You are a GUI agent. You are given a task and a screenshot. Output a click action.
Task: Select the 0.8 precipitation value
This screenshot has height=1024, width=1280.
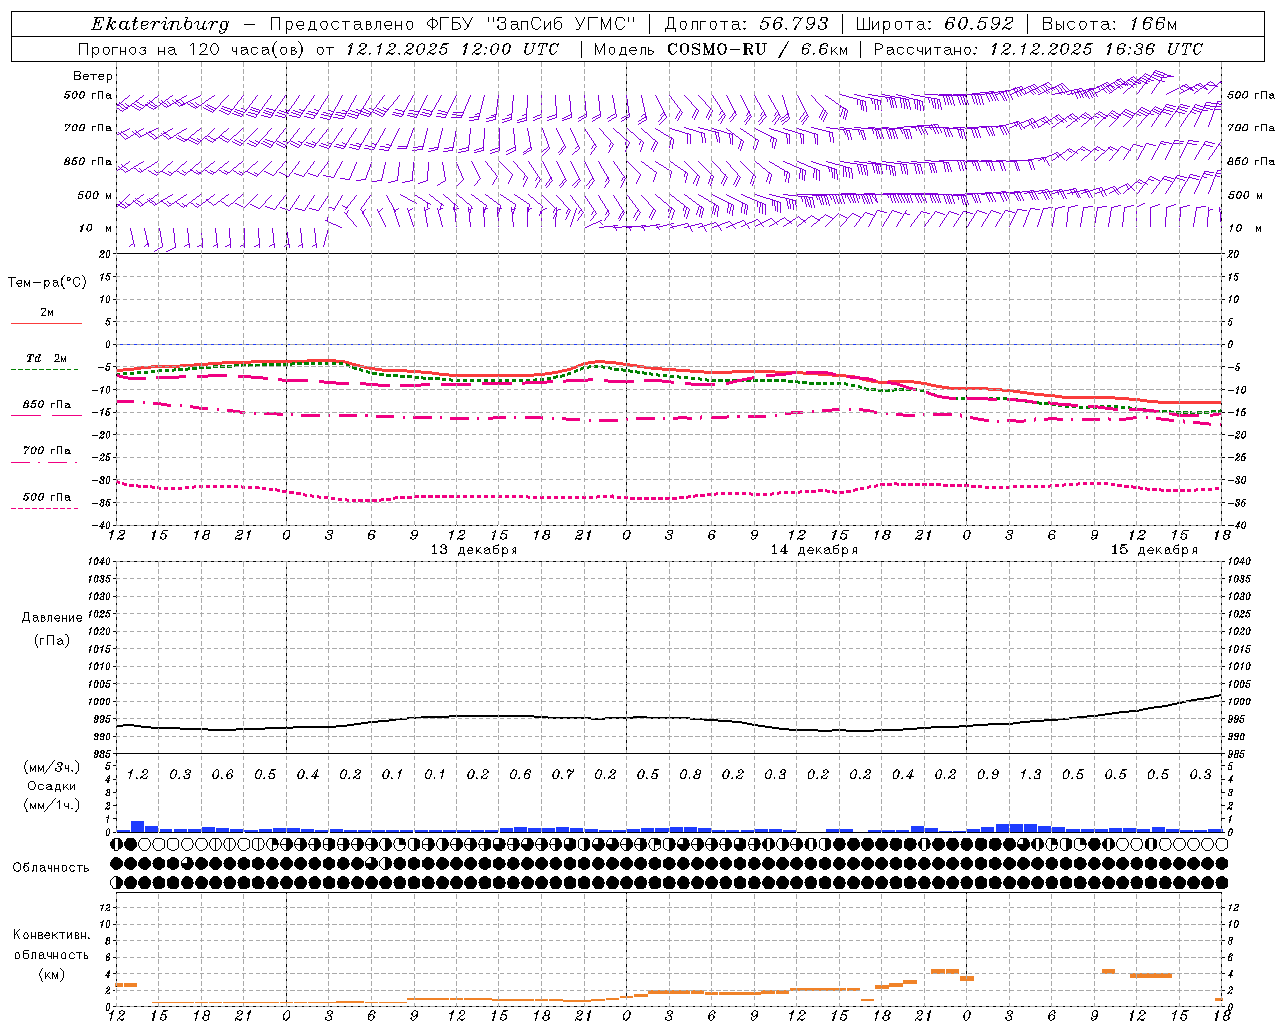(690, 775)
